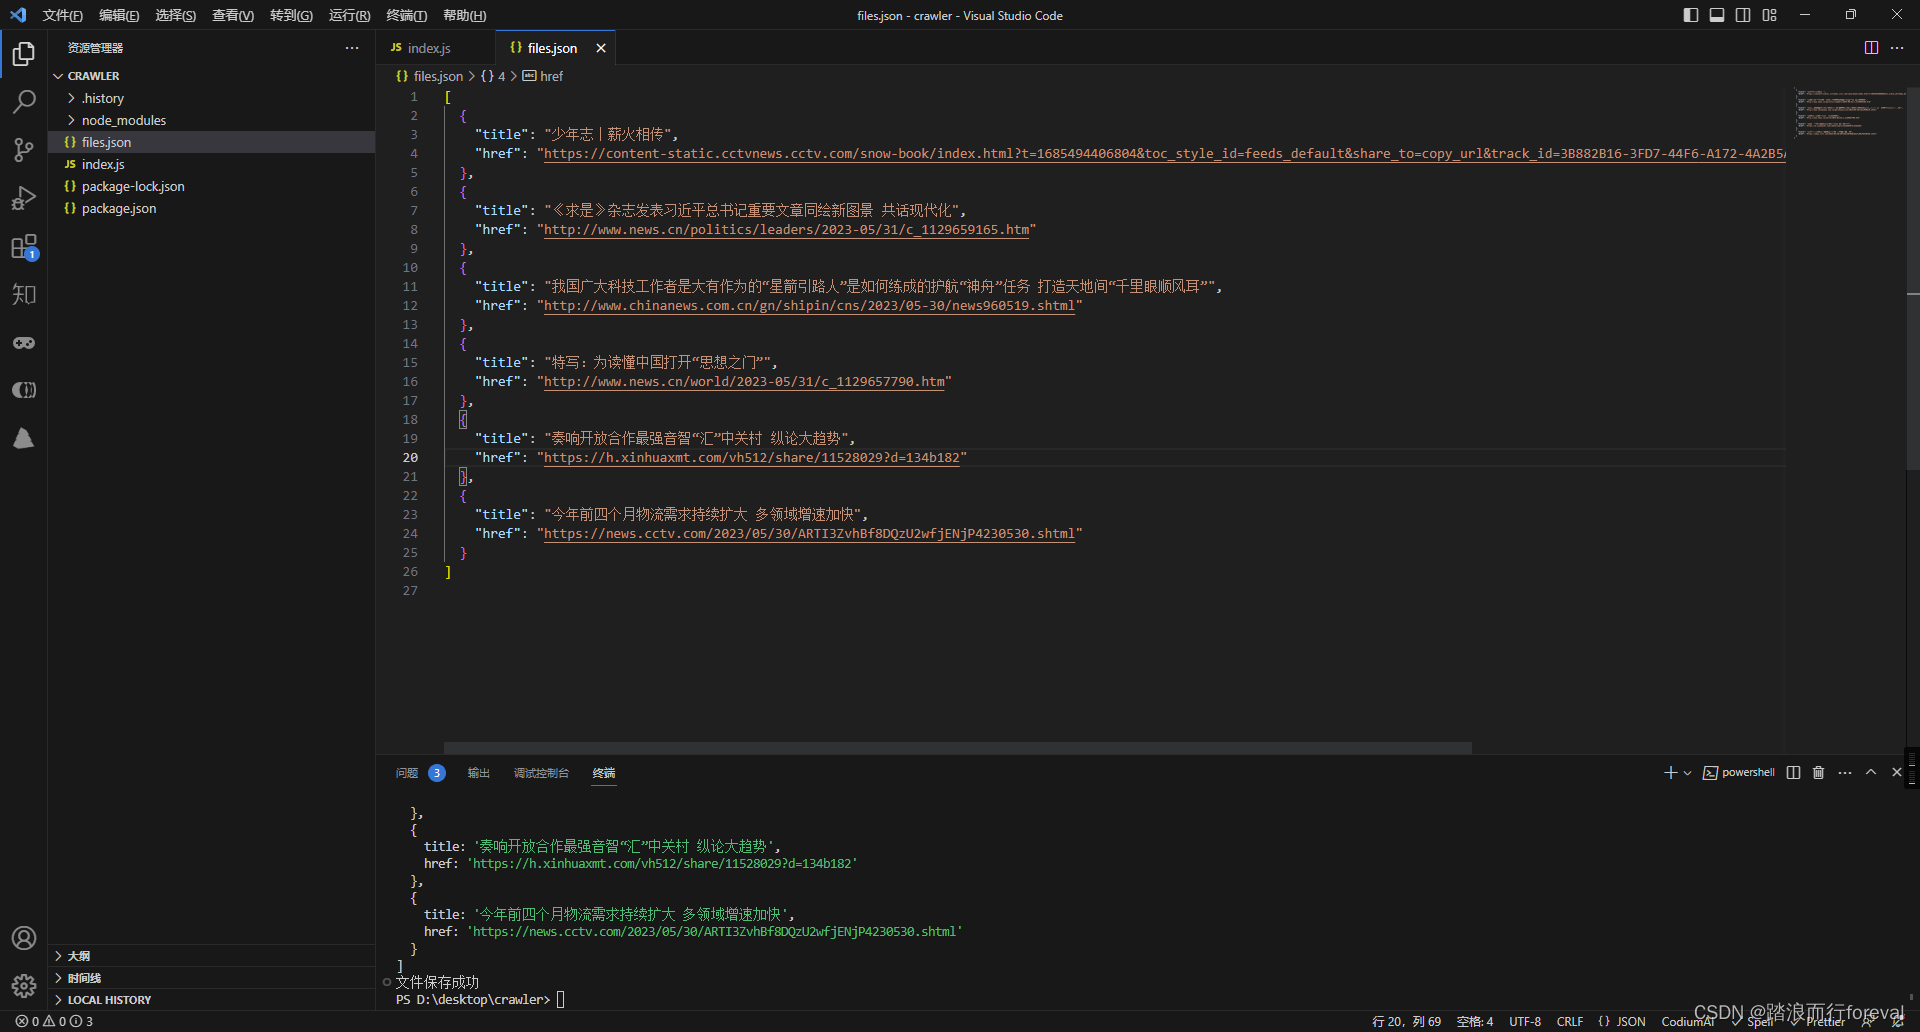The width and height of the screenshot is (1920, 1032).
Task: Open the 查看(V) menu
Action: (233, 15)
